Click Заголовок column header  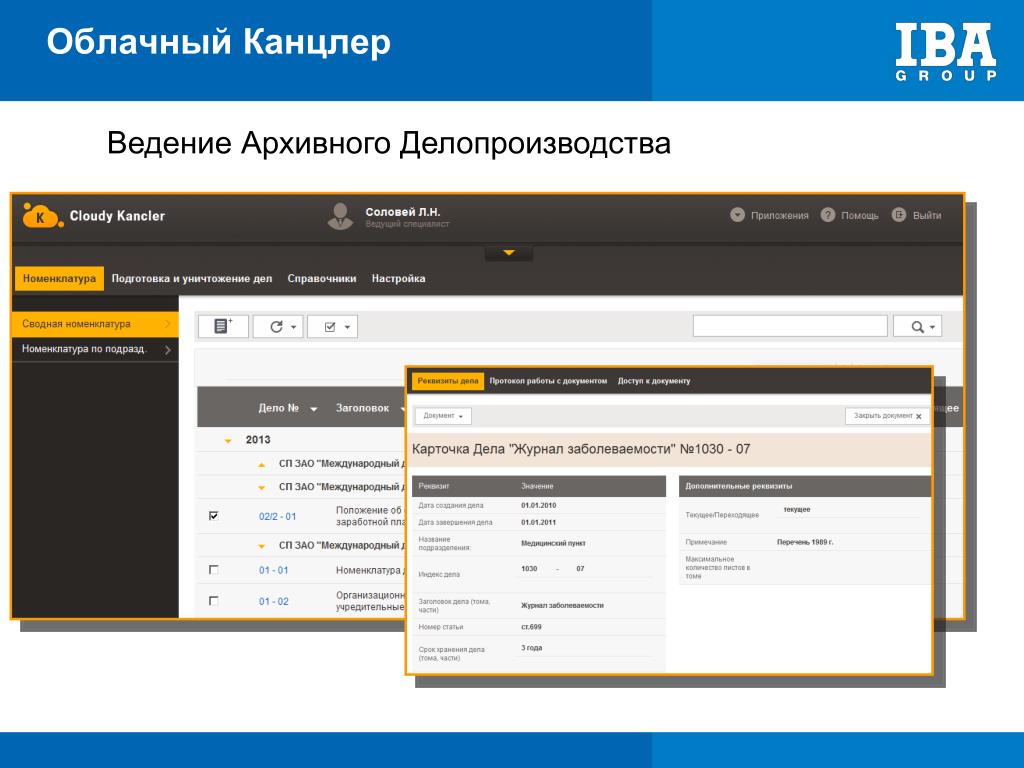(362, 408)
